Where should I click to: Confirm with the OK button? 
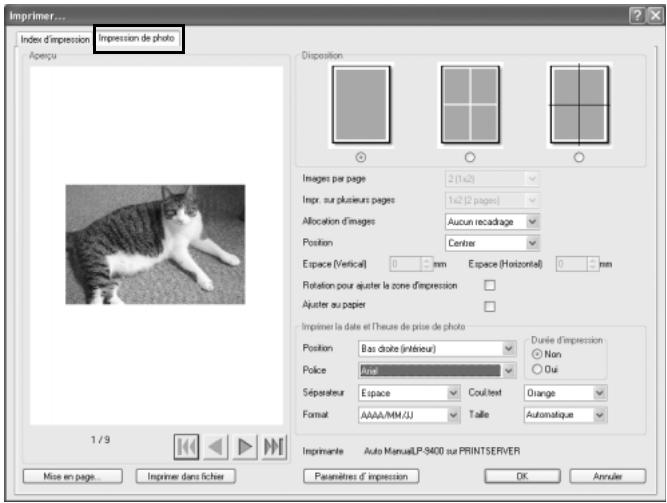(x=522, y=476)
